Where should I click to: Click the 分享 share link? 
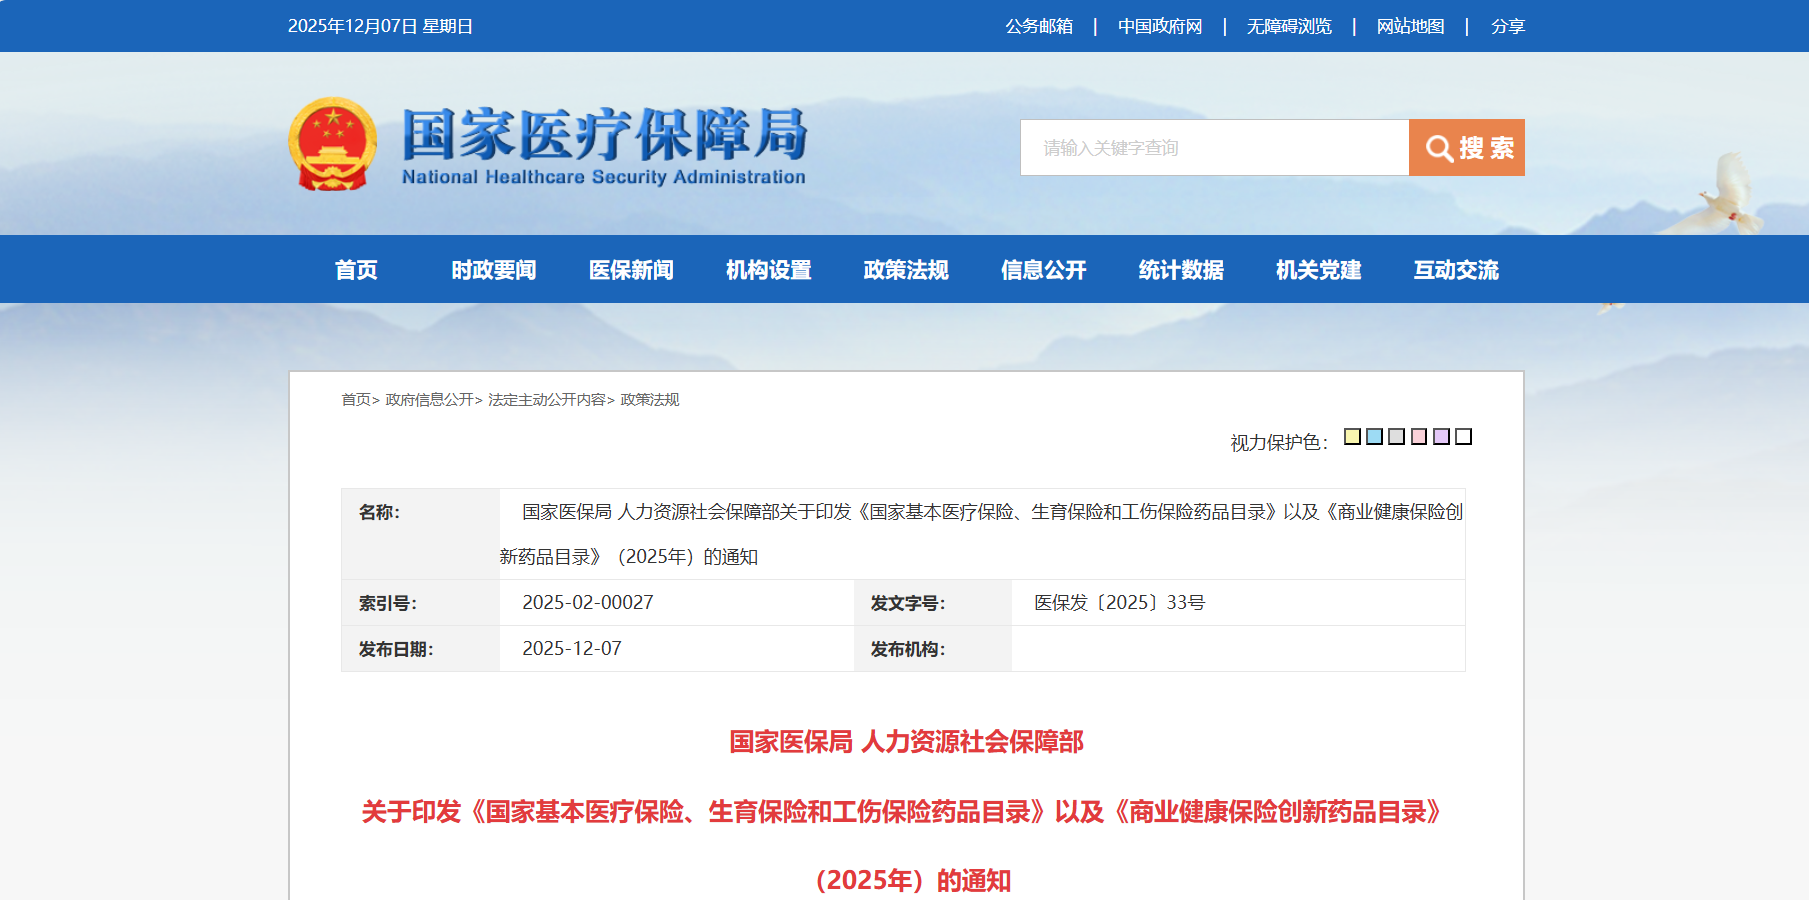pyautogui.click(x=1507, y=26)
